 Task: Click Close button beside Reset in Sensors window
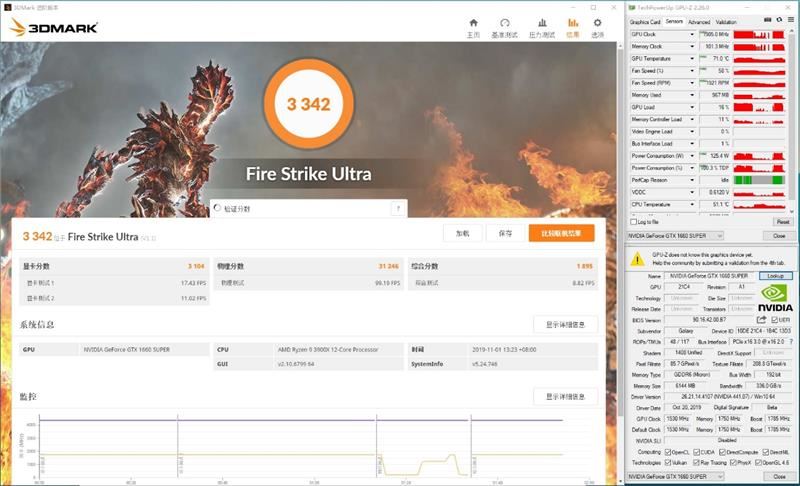[x=779, y=236]
